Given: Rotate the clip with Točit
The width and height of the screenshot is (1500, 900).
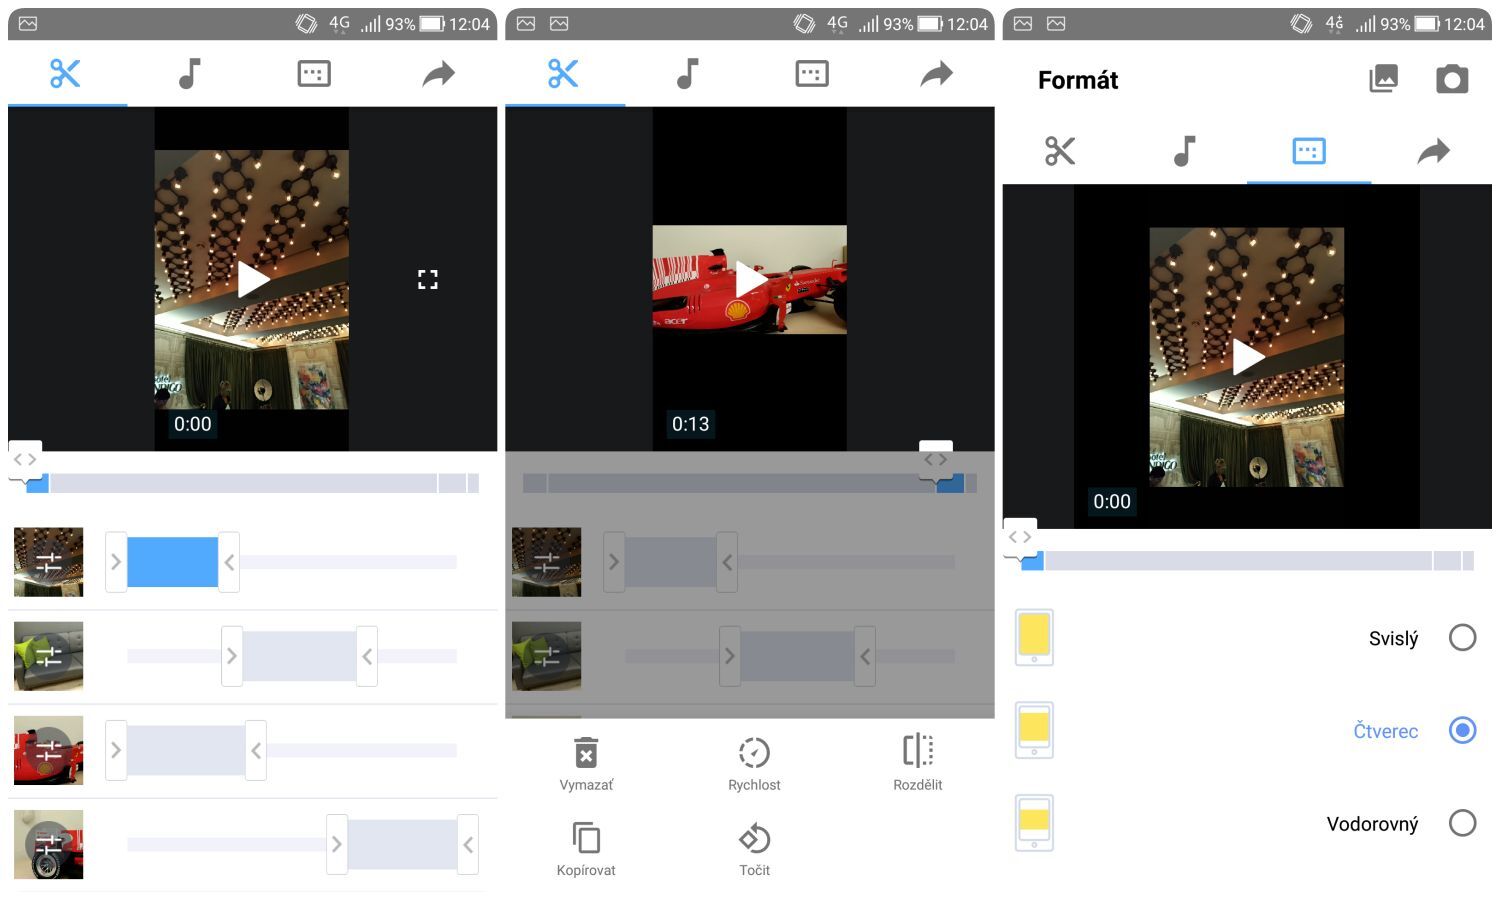Looking at the screenshot, I should [754, 838].
